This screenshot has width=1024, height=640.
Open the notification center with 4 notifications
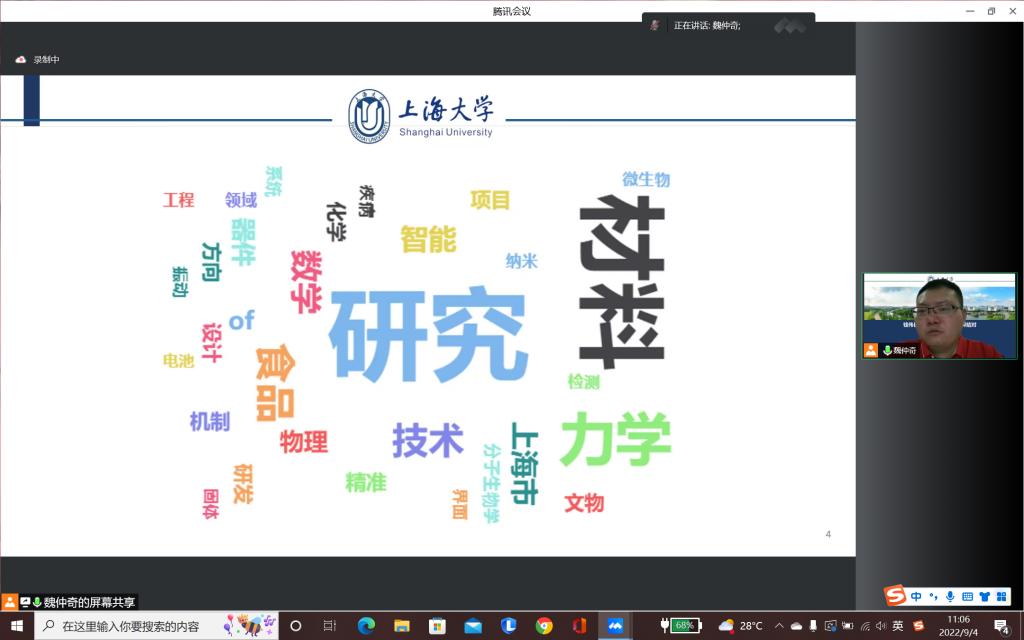[1001, 626]
